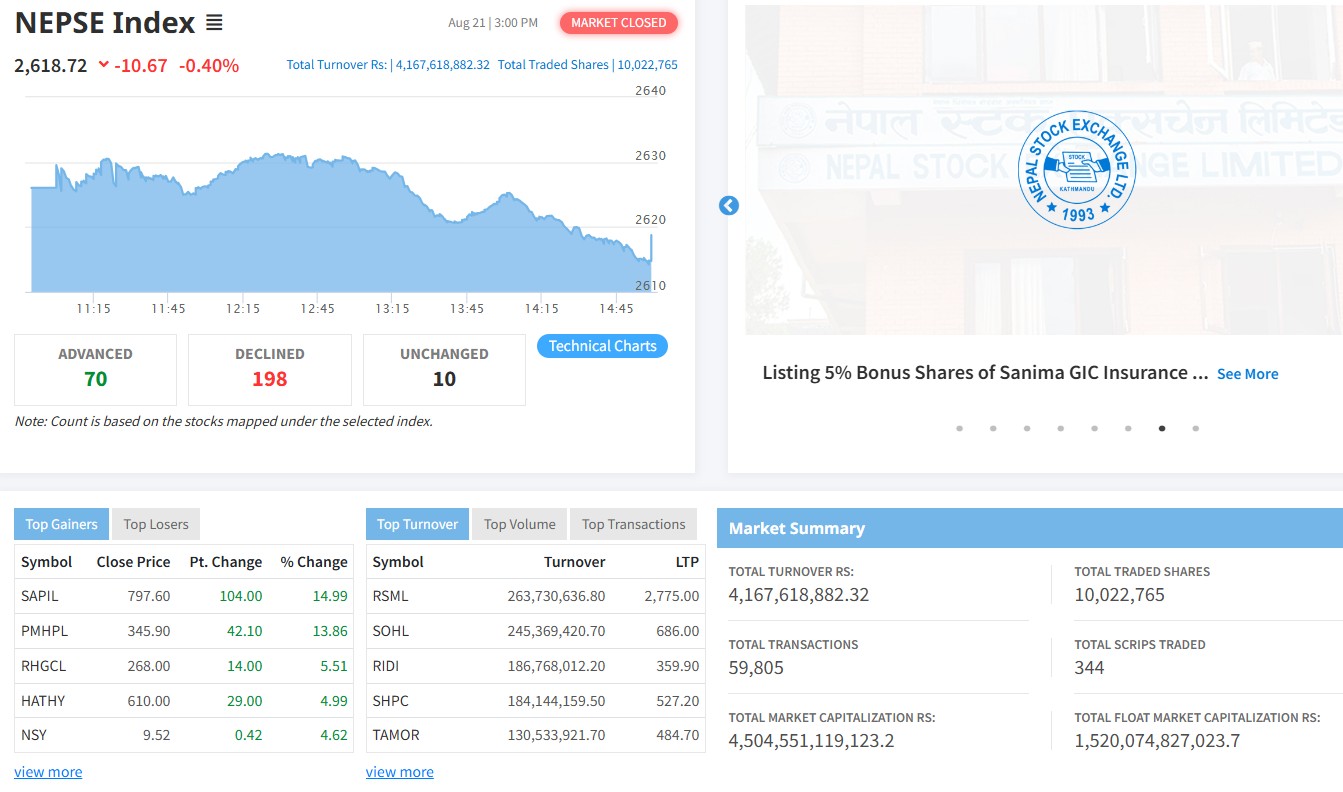
Task: Select the TAMOR symbol in turnover table
Action: click(396, 735)
